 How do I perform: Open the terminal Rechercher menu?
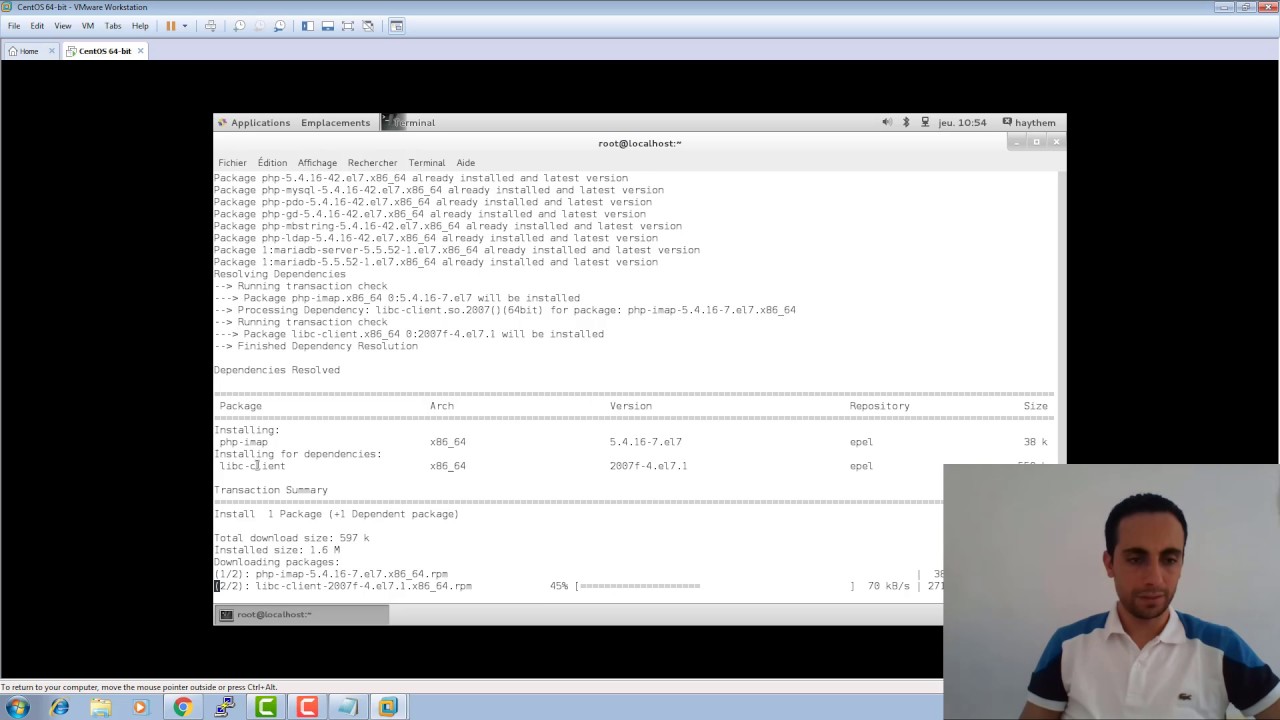click(x=372, y=163)
